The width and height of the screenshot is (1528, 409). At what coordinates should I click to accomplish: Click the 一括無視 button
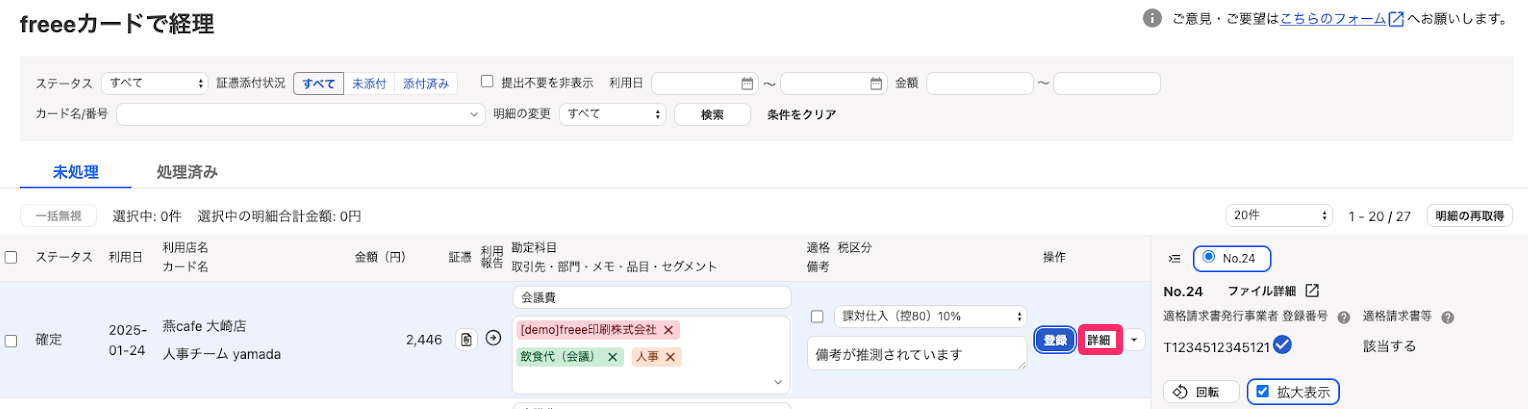58,216
